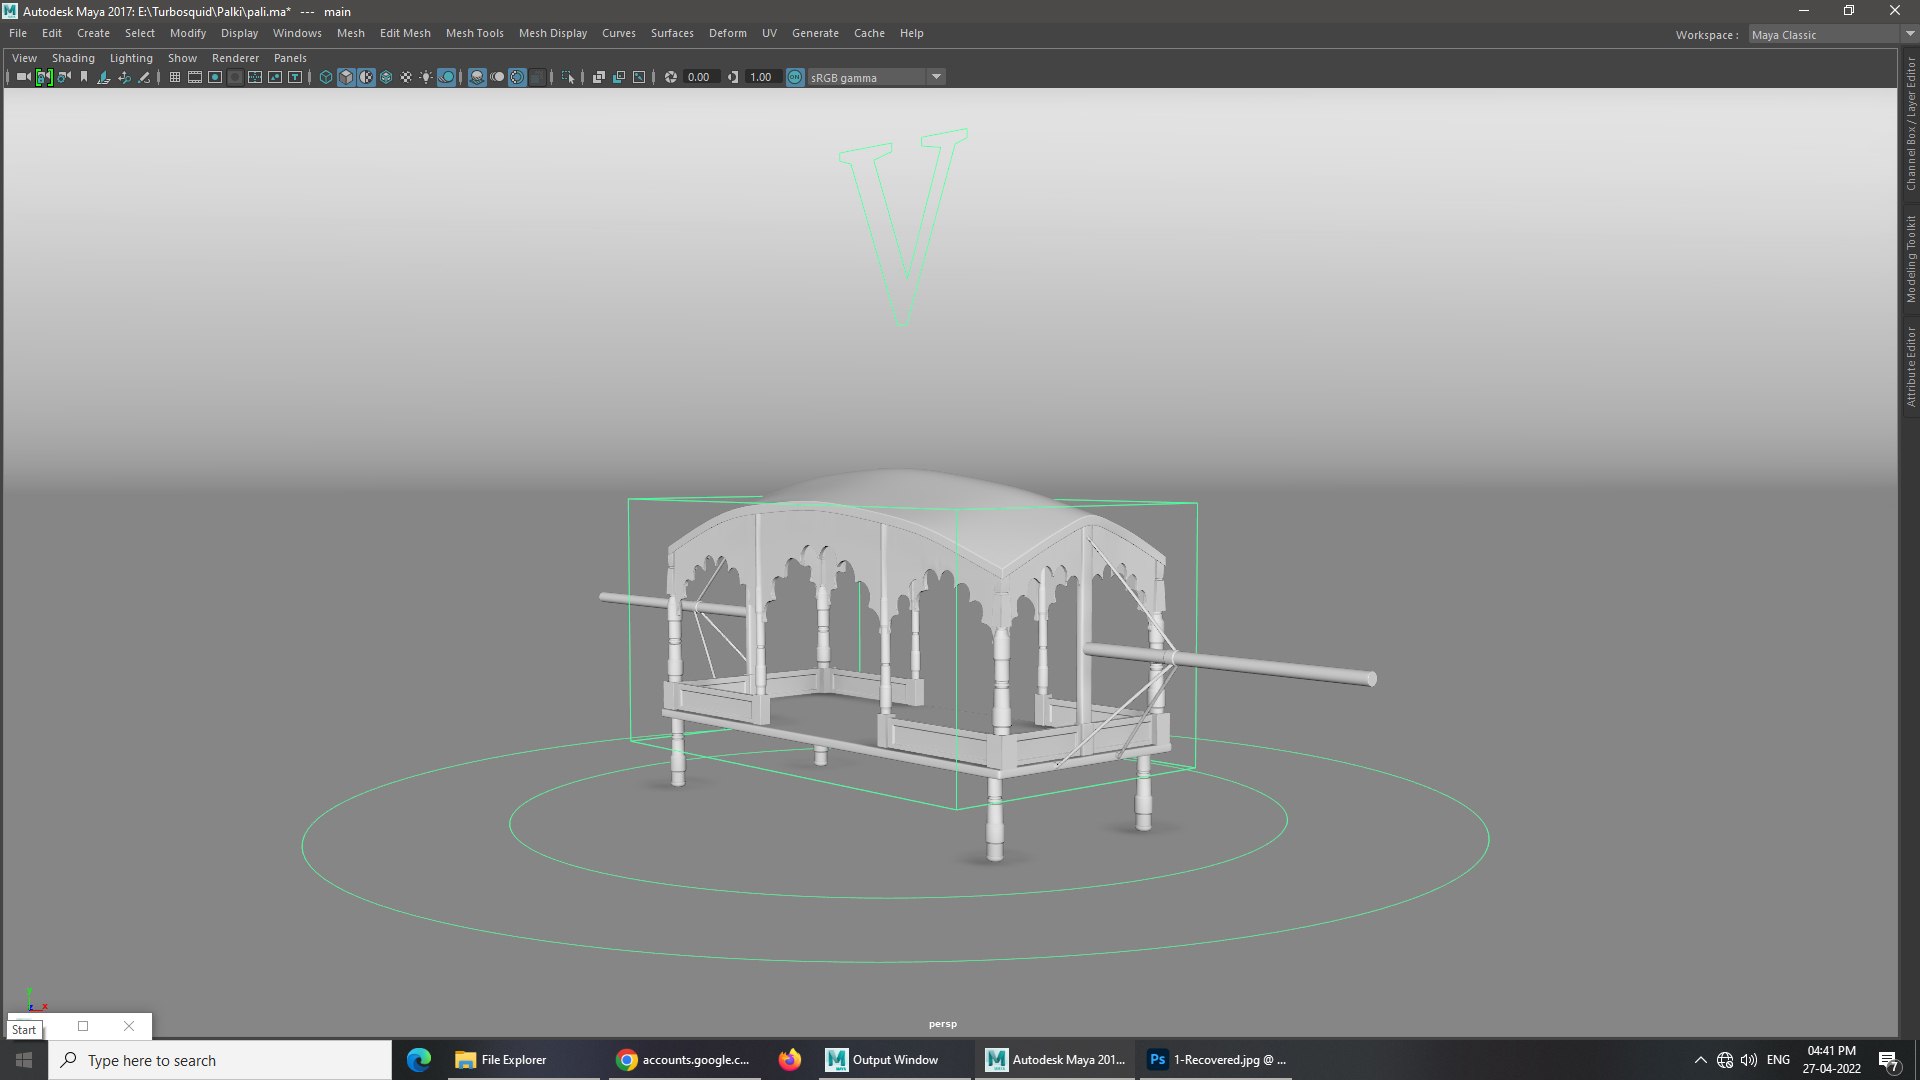Click the textured display checker icon

(x=406, y=77)
